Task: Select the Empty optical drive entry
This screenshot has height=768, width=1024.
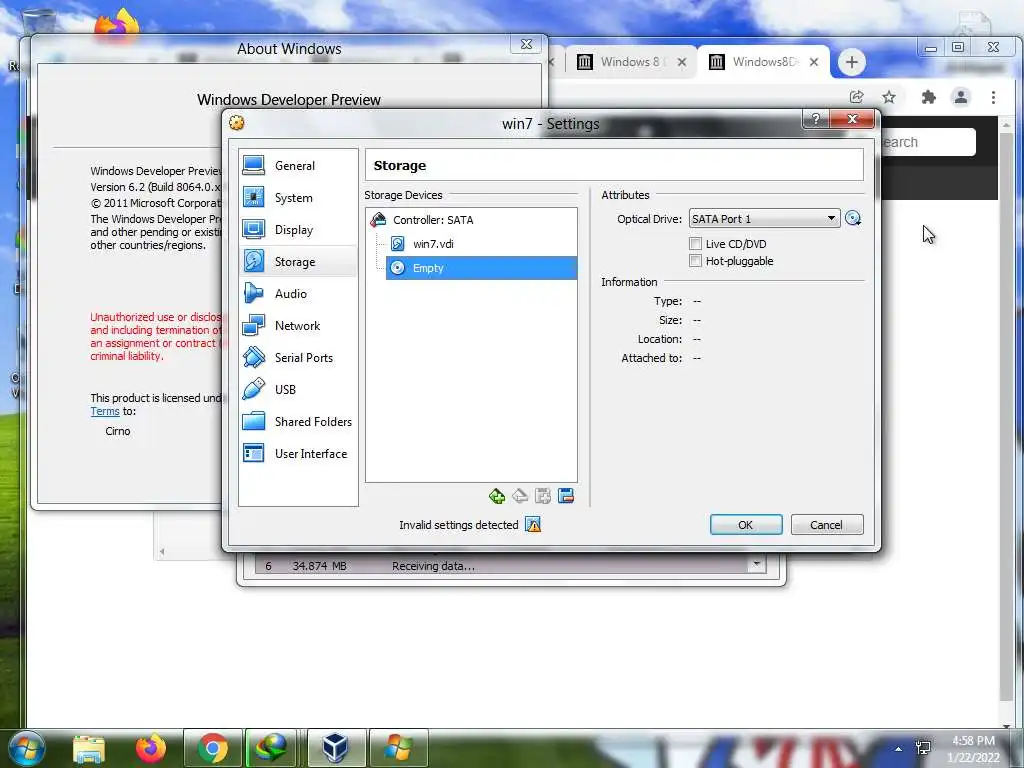Action: (x=481, y=268)
